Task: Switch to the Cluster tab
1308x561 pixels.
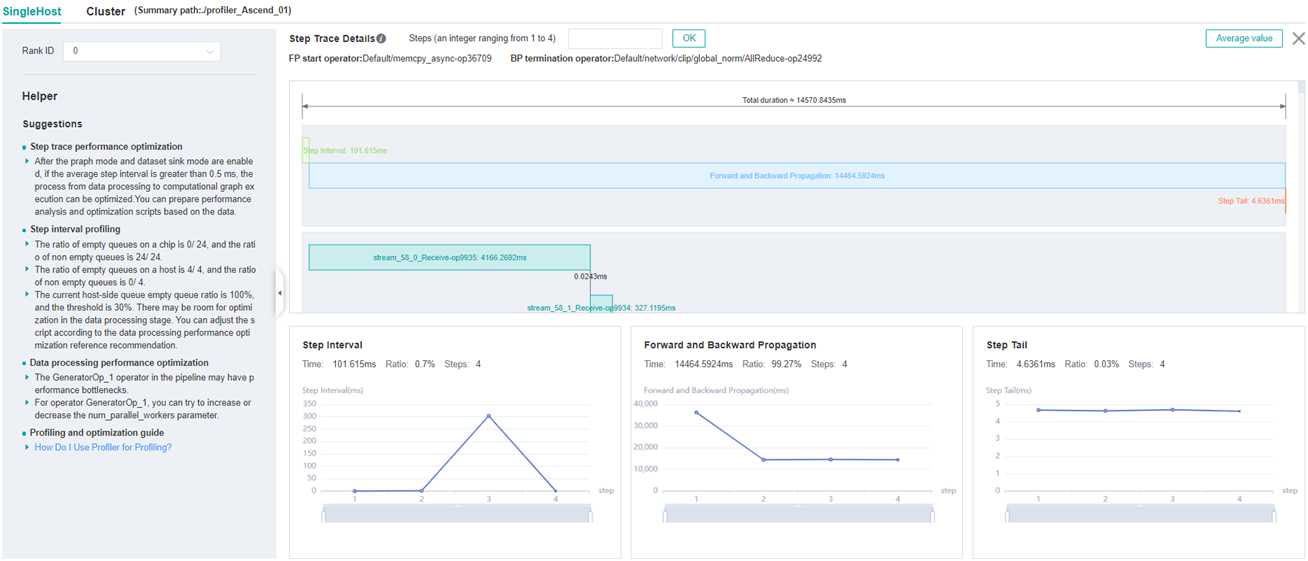Action: [106, 12]
